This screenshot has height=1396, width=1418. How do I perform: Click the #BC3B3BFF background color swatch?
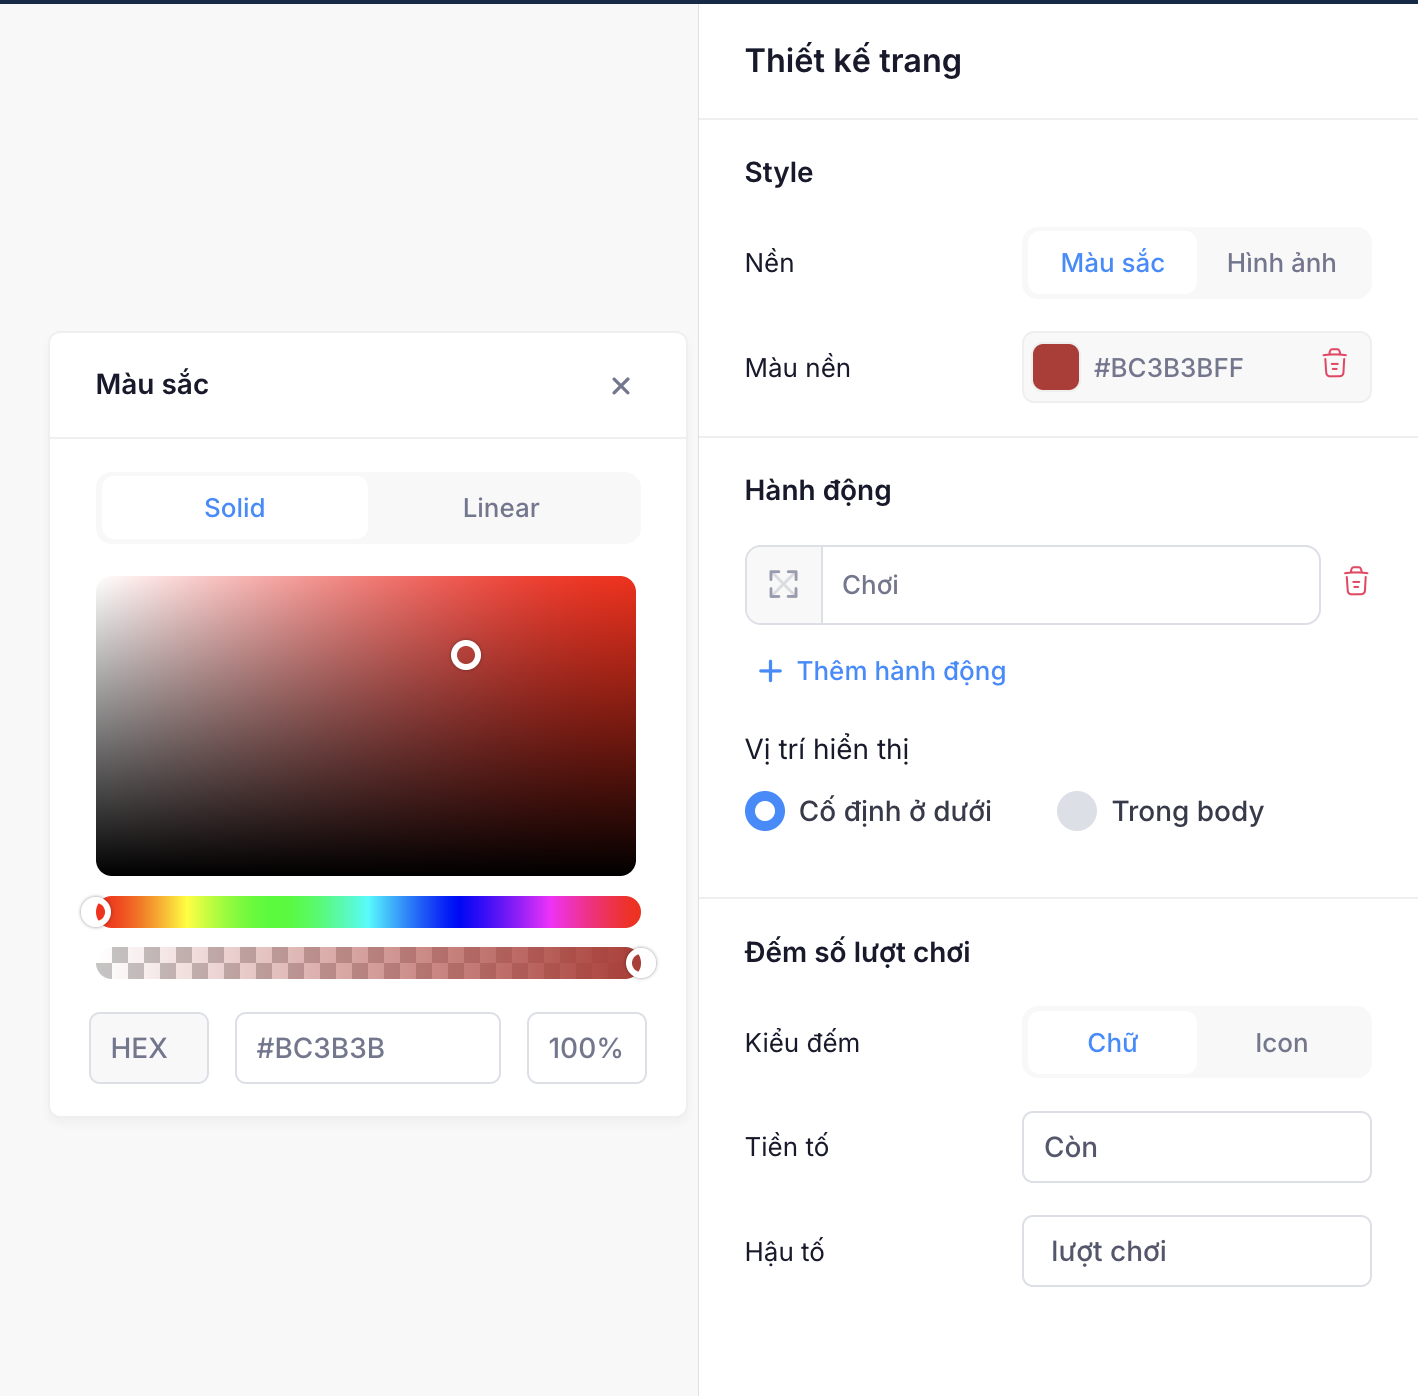click(x=1056, y=367)
